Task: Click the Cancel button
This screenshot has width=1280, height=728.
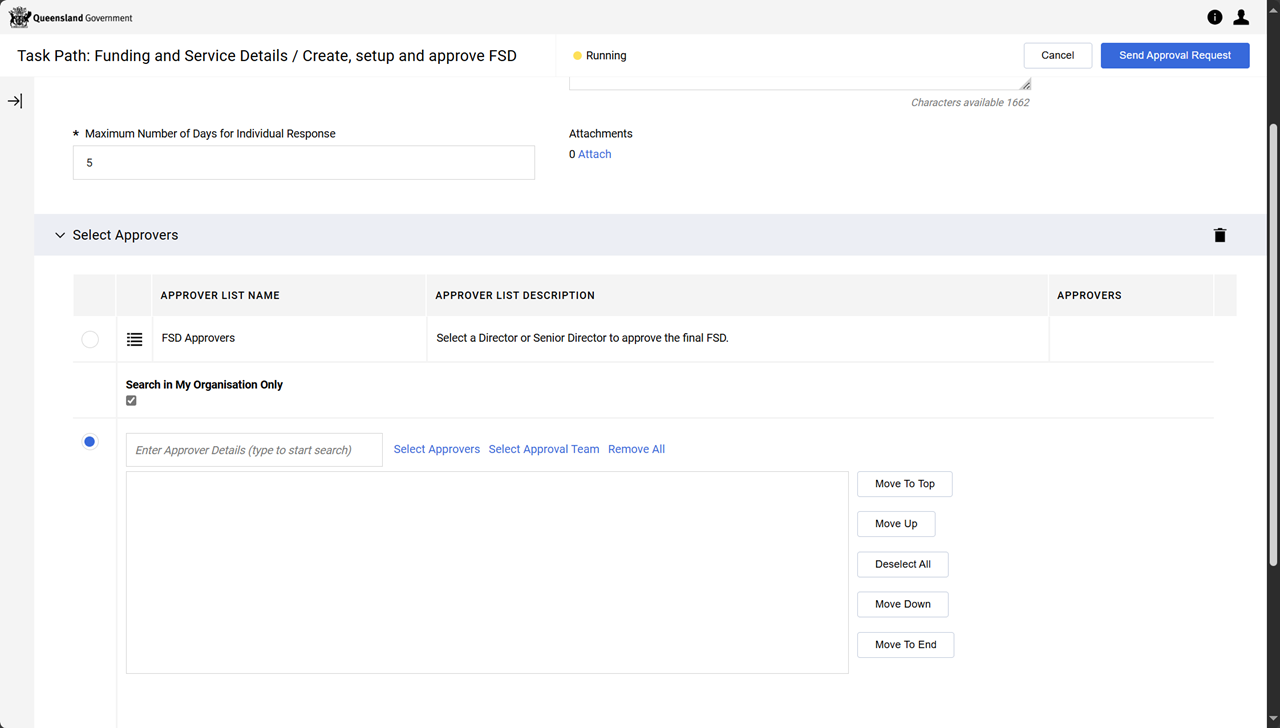Action: click(x=1057, y=55)
